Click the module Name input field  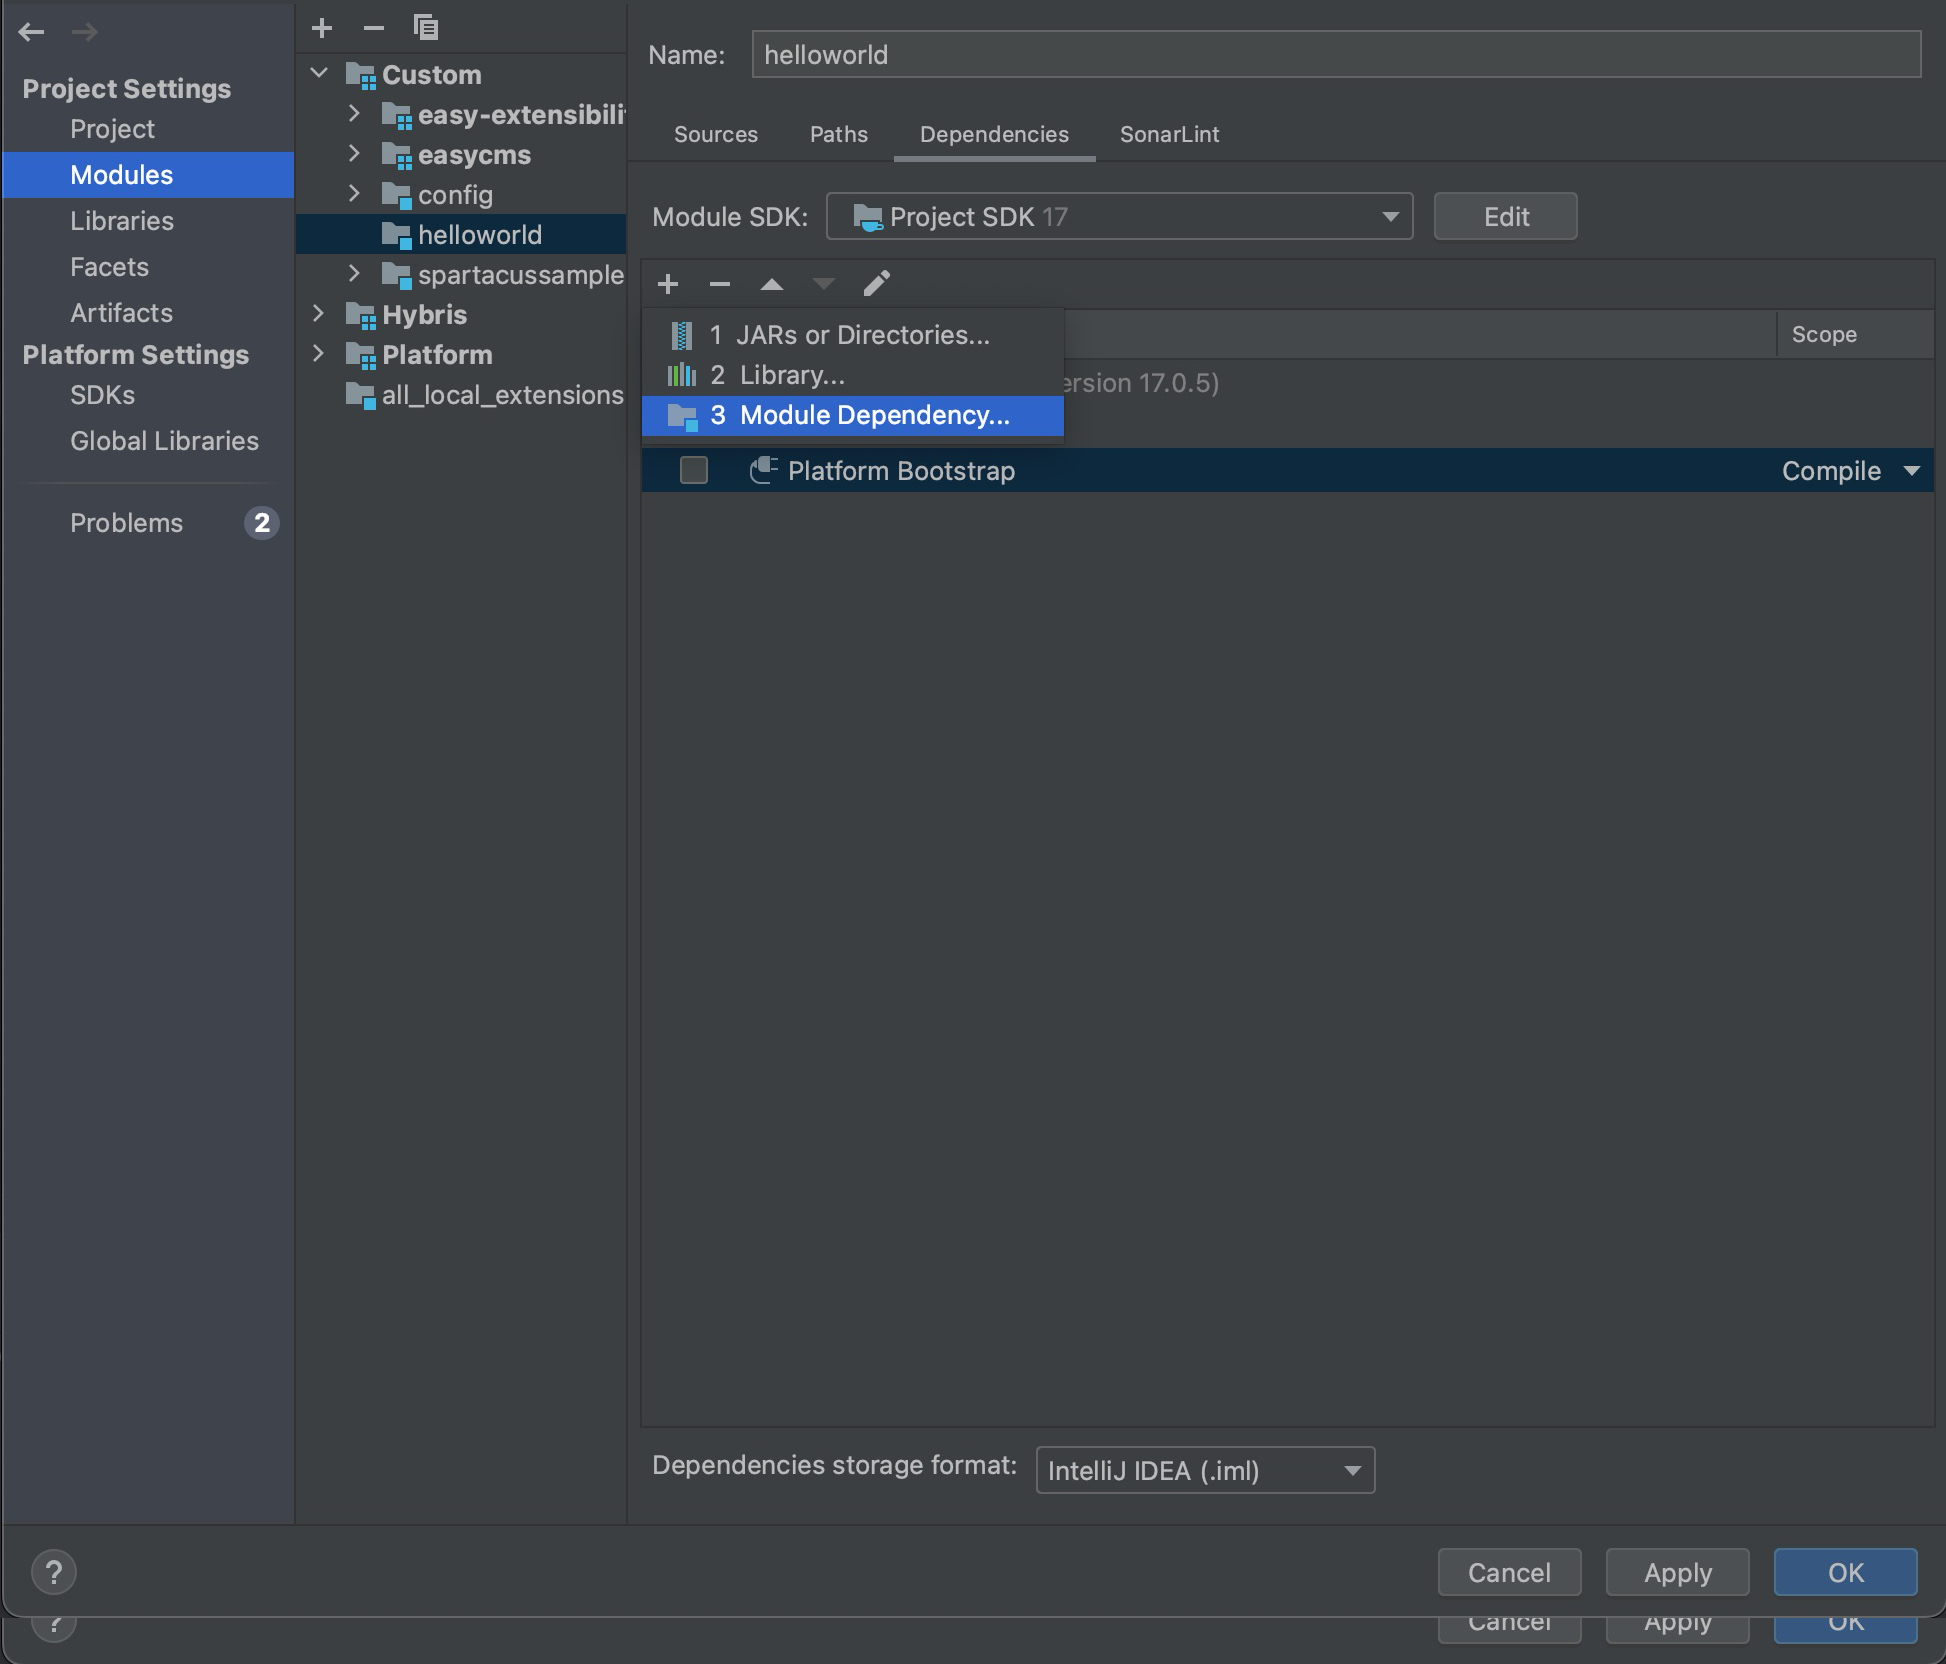(x=1335, y=54)
